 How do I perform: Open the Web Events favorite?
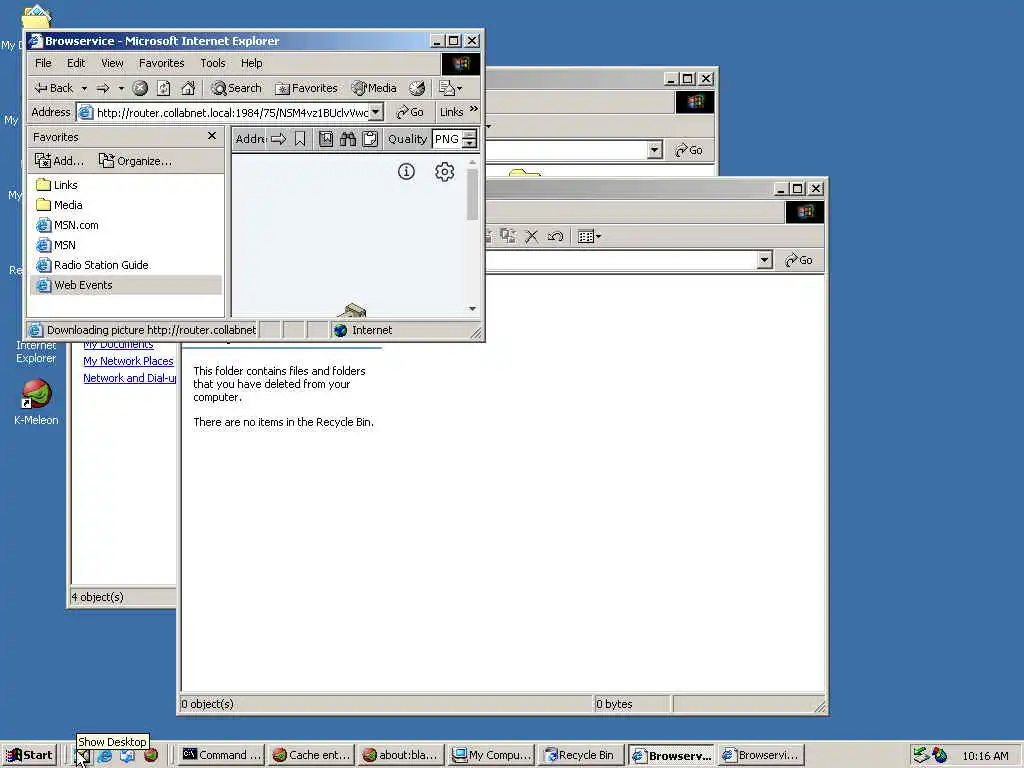[x=126, y=285]
